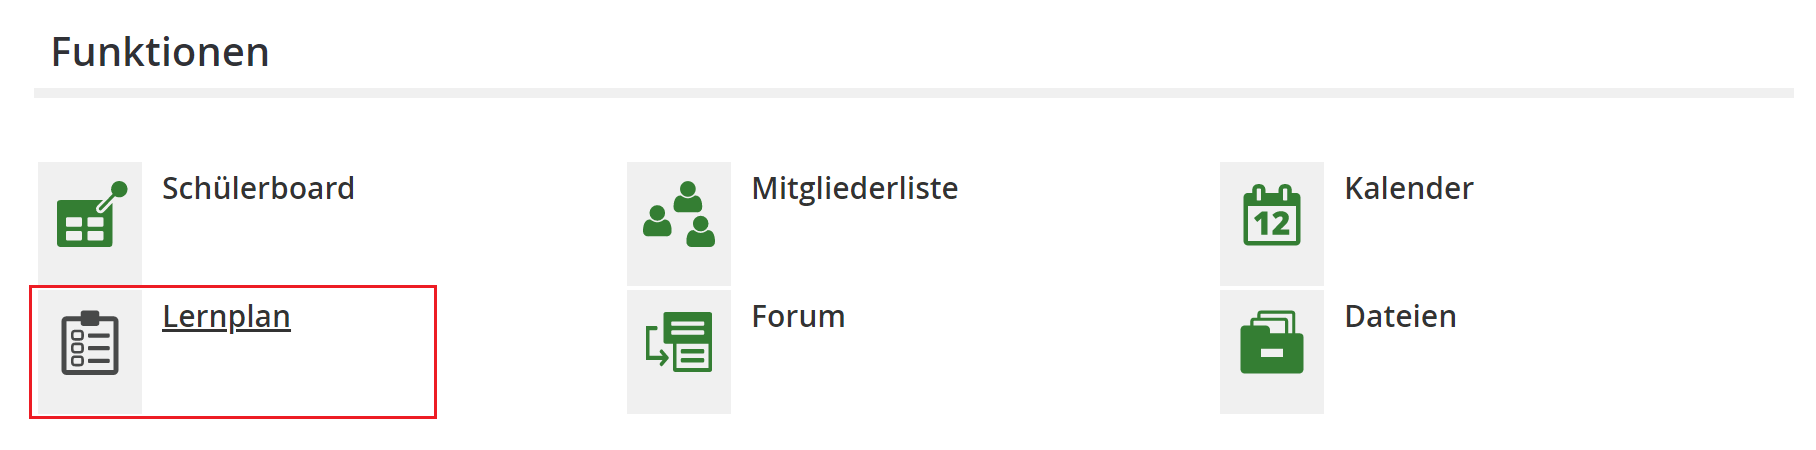
Task: Click the Funktionen section heading
Action: 160,52
